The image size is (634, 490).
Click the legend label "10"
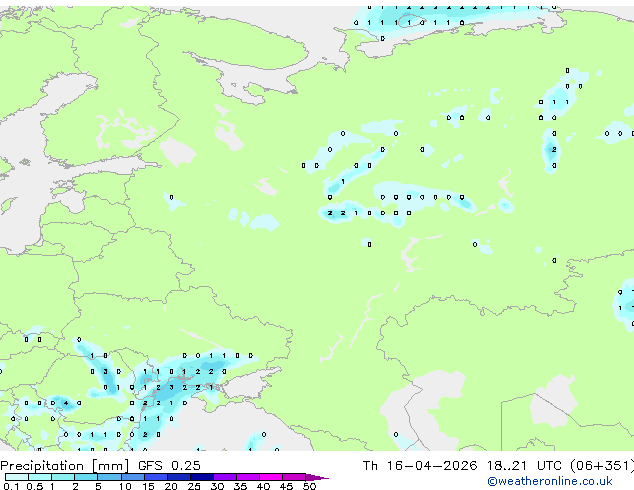[125, 486]
